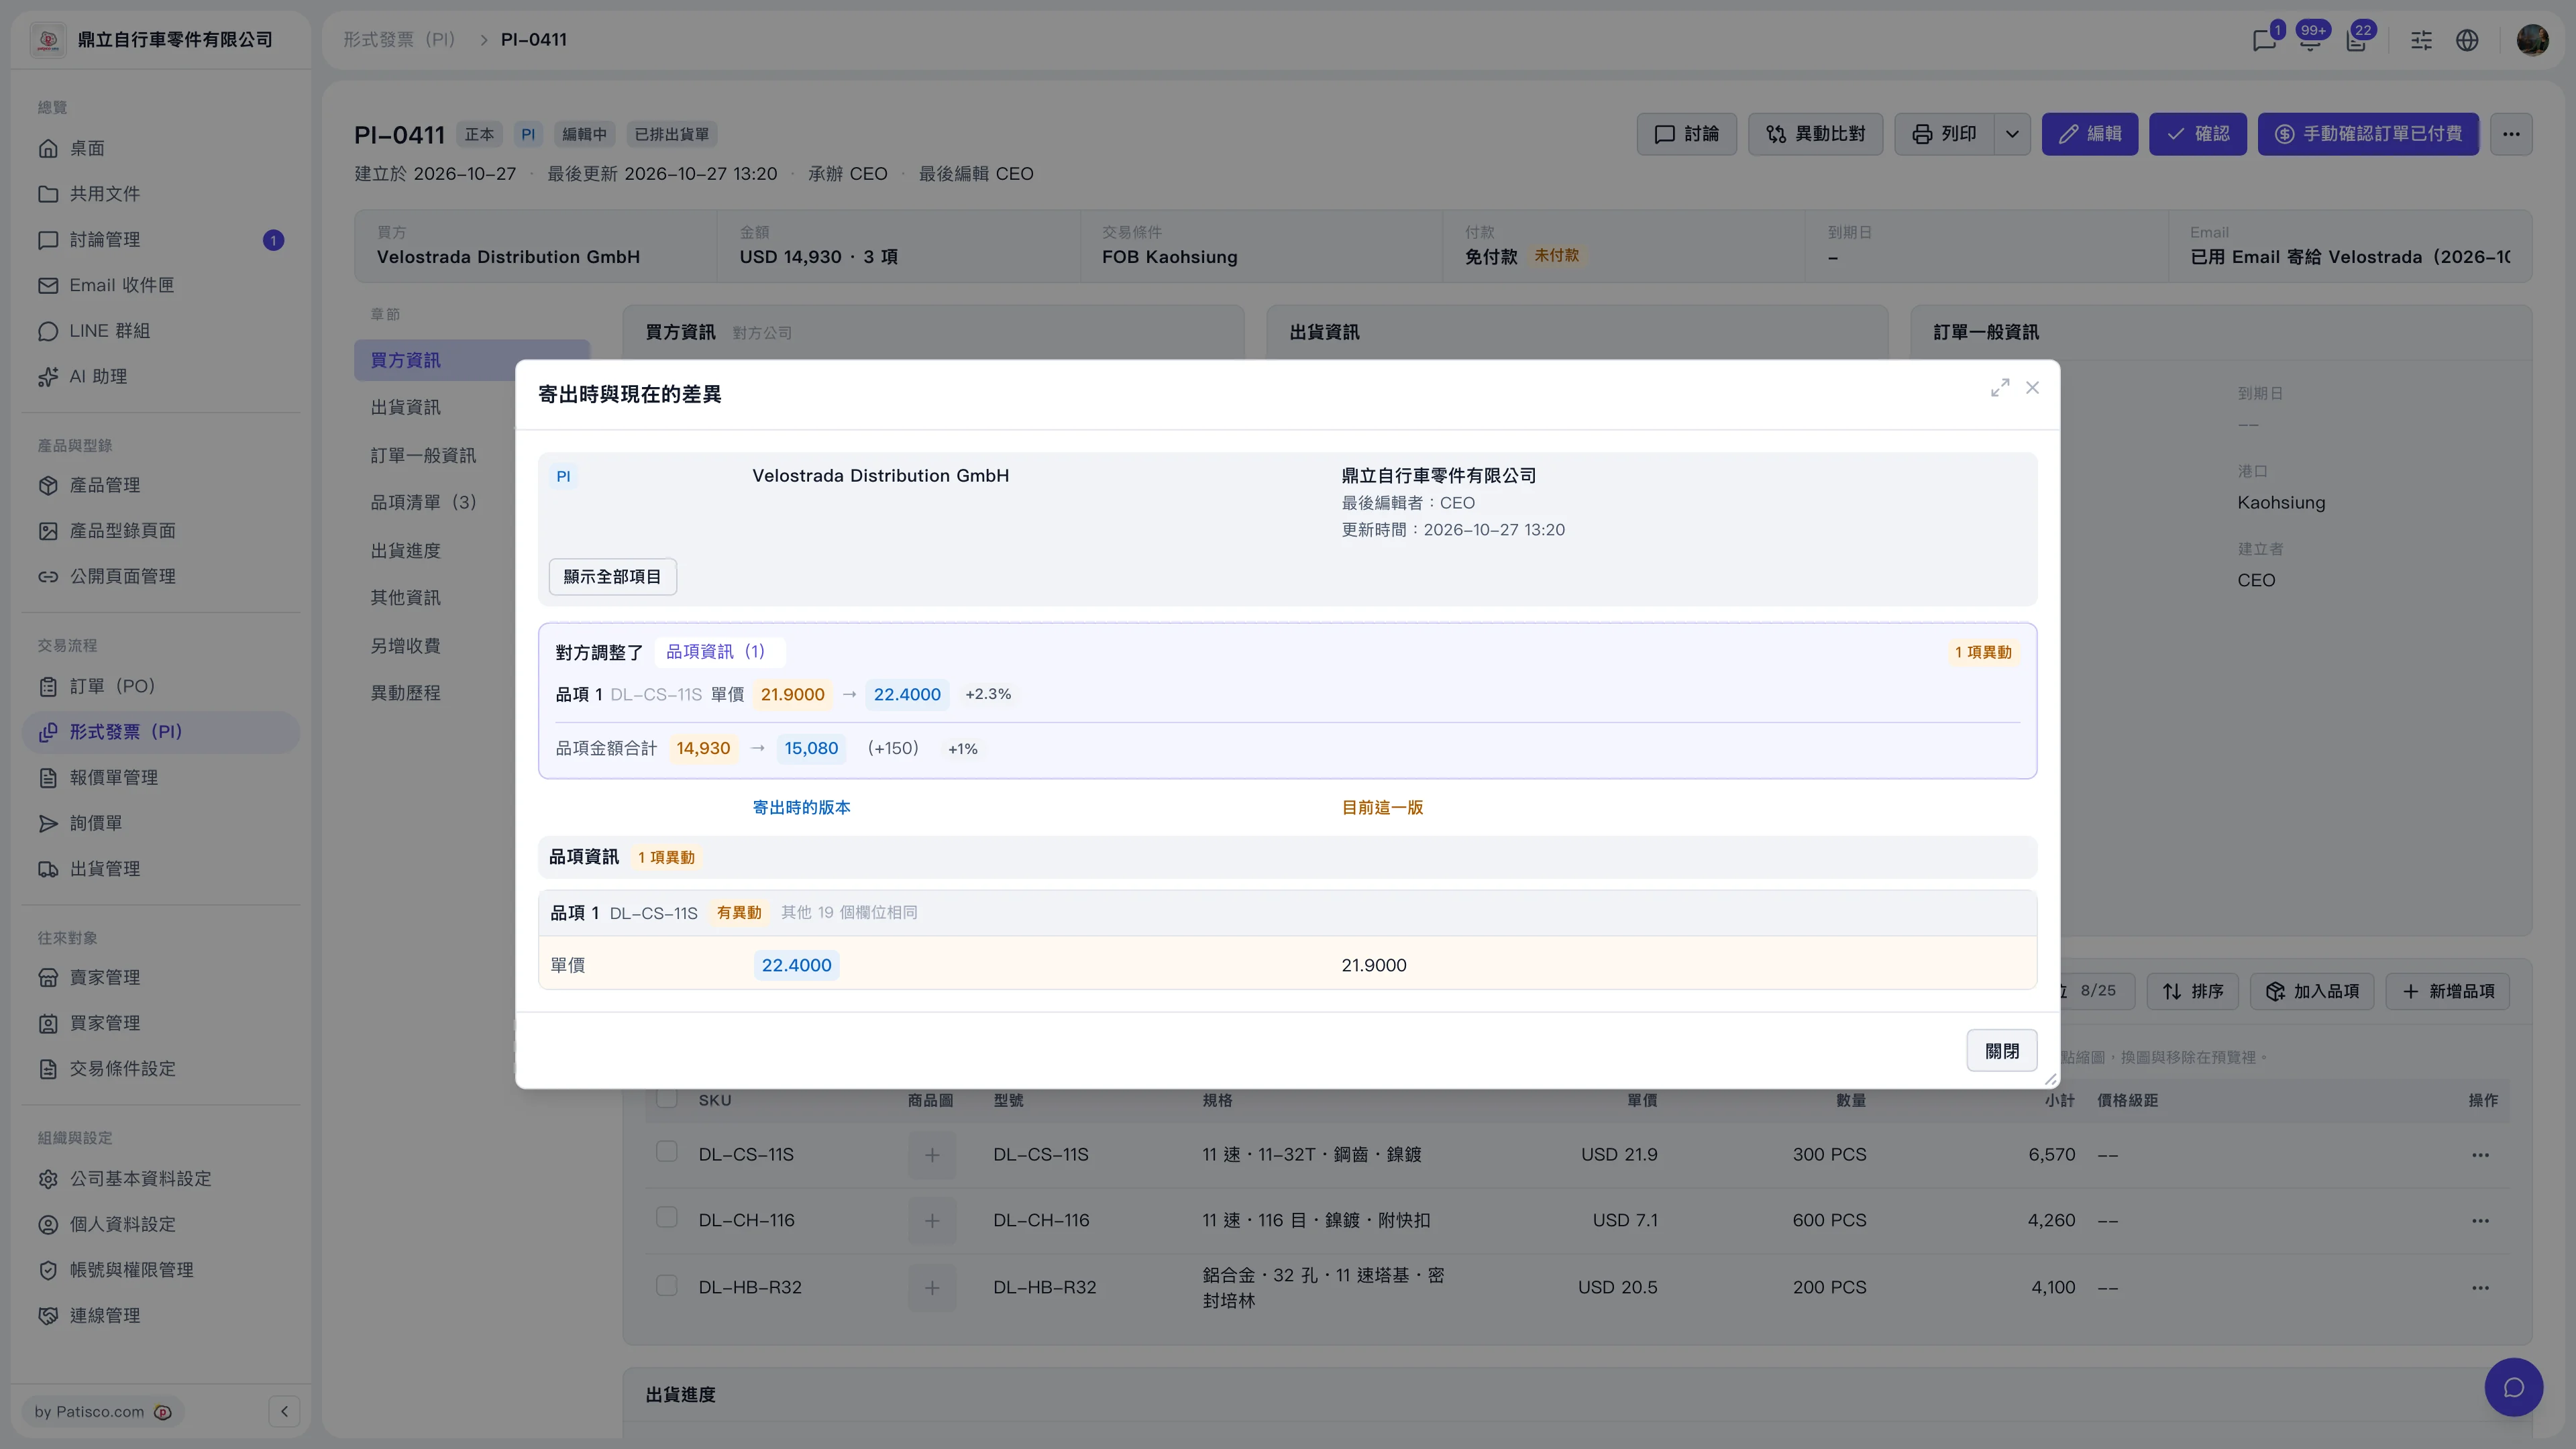Open row actions menu for DL-HB-R32
This screenshot has width=2576, height=1449.
(x=2480, y=1288)
